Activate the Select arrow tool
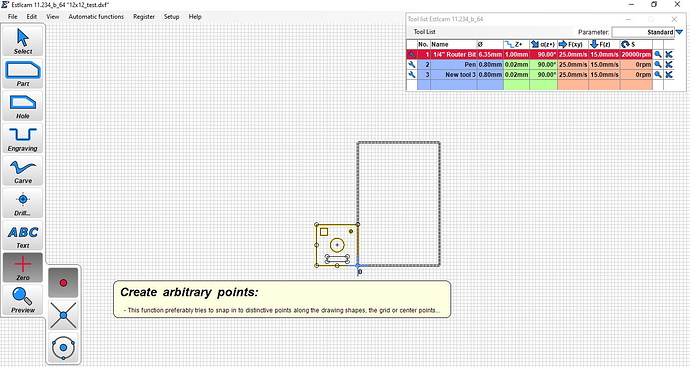The image size is (690, 367). (x=23, y=41)
